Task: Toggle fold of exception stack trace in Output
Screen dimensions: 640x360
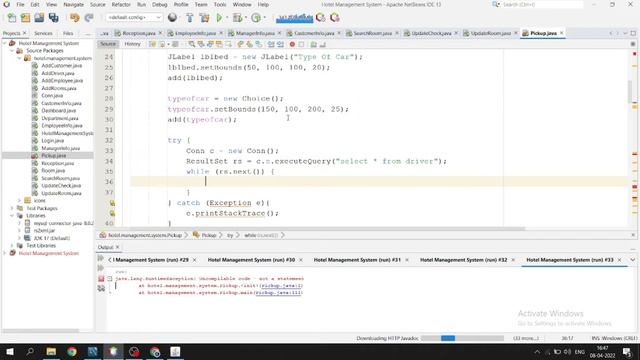Action: [110, 278]
